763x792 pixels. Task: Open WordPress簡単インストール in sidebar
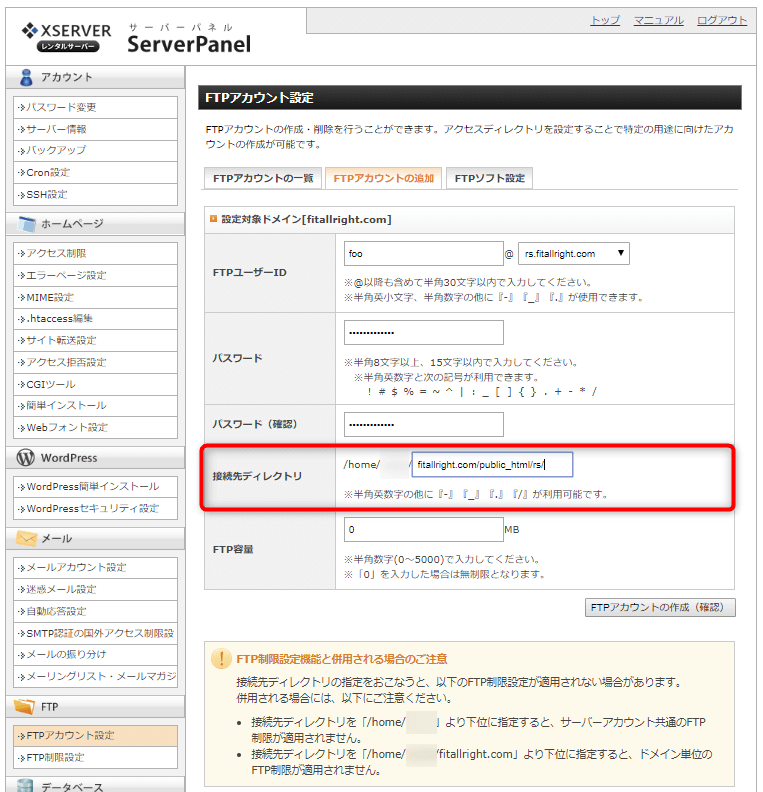click(92, 487)
